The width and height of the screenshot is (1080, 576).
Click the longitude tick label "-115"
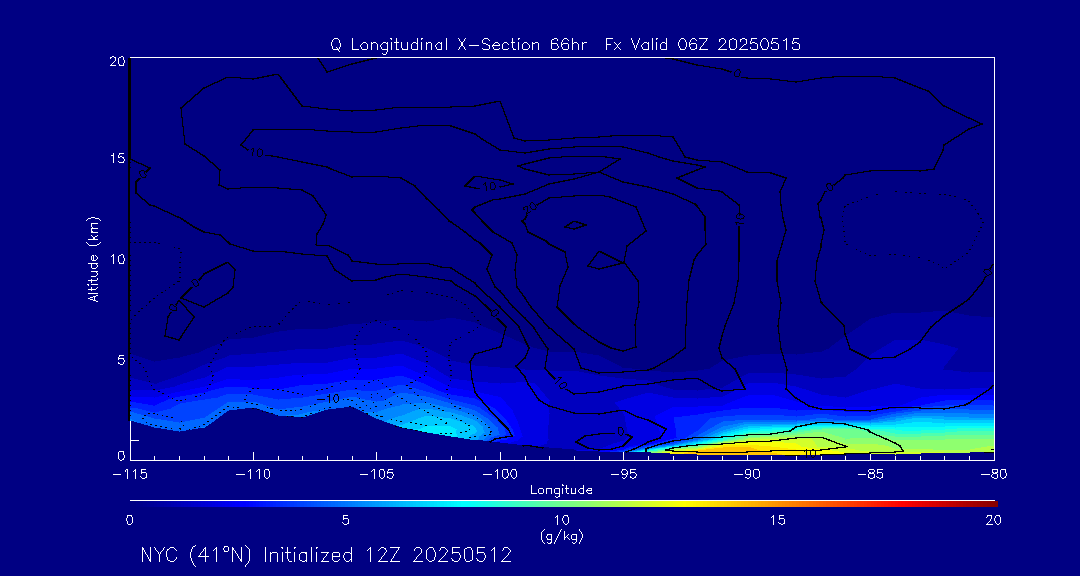(x=129, y=474)
